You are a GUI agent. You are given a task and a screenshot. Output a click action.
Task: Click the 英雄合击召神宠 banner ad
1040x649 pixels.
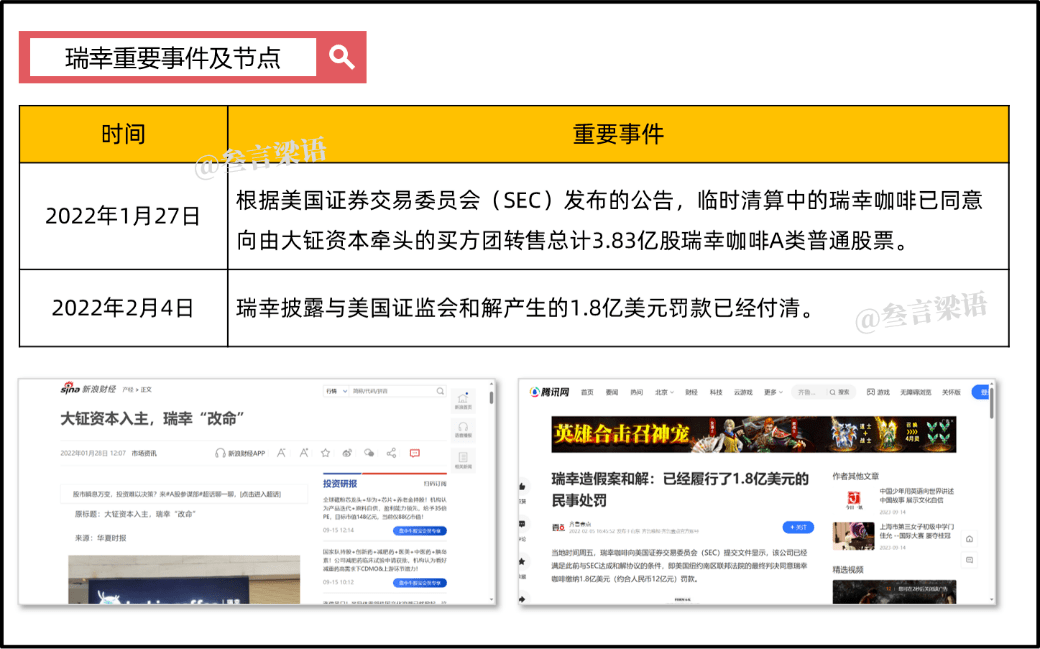753,434
